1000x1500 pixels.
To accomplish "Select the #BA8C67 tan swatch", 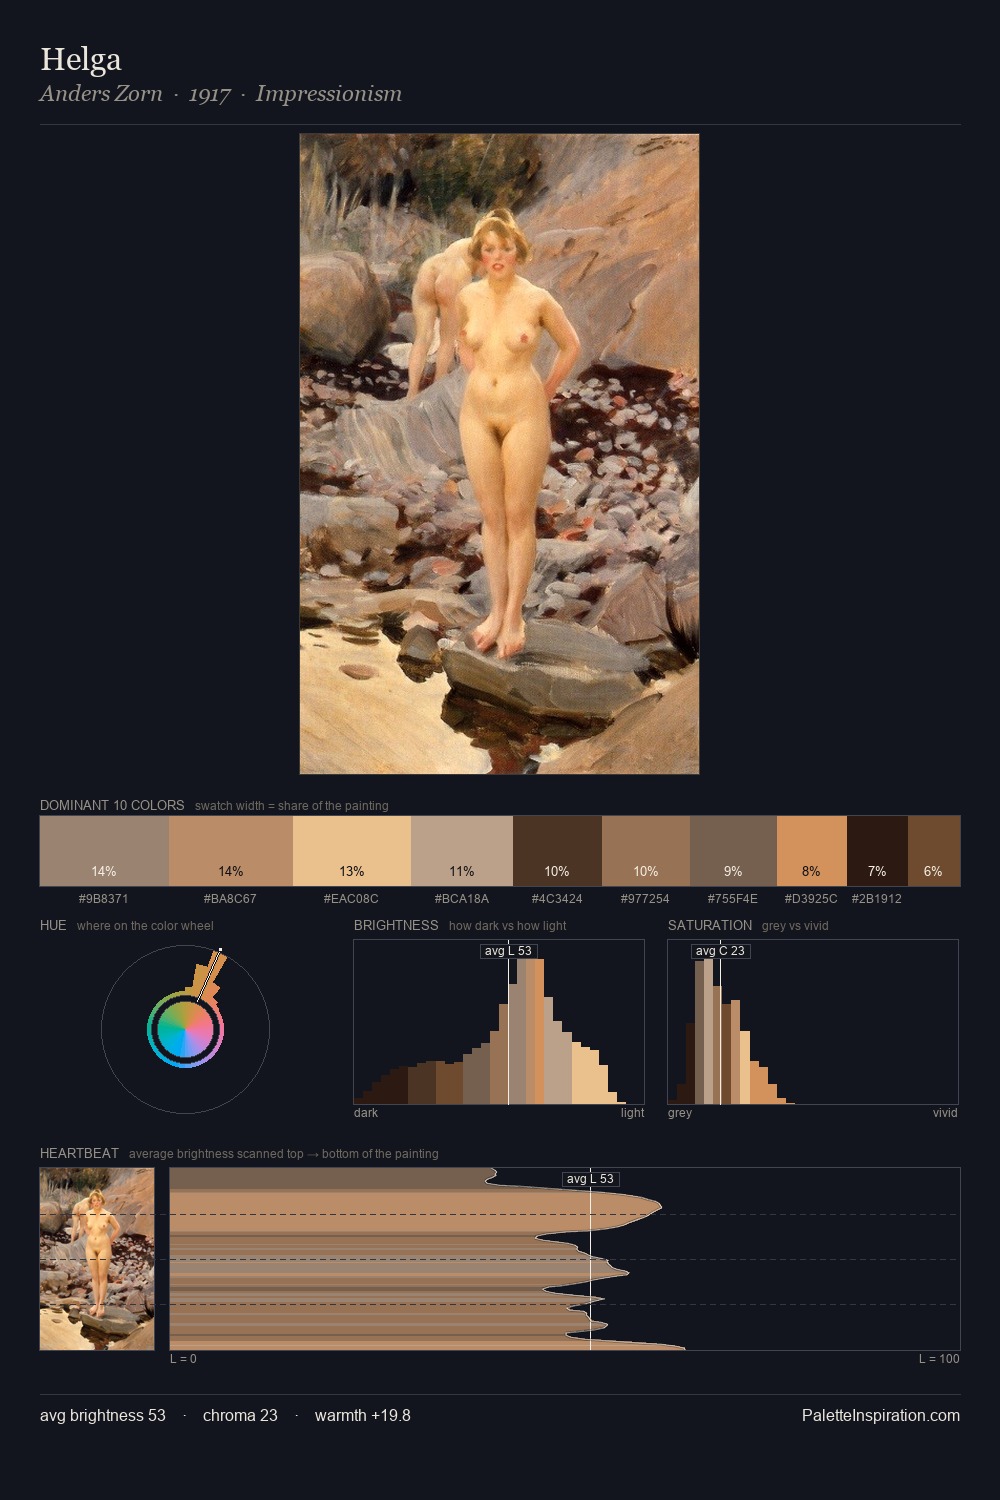I will pos(231,851).
